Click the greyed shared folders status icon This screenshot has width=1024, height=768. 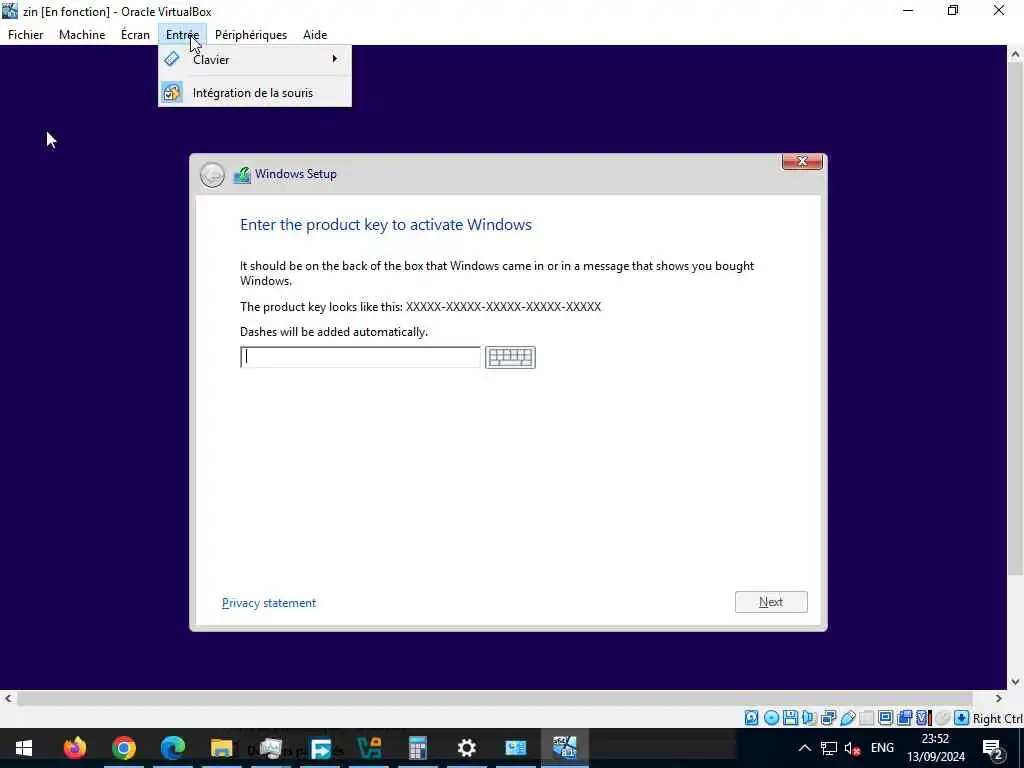click(867, 718)
